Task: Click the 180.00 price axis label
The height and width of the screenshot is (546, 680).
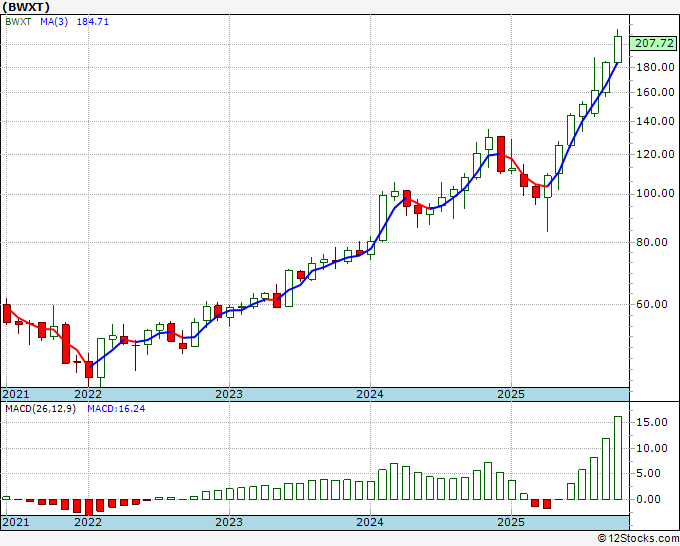Action: click(x=655, y=67)
